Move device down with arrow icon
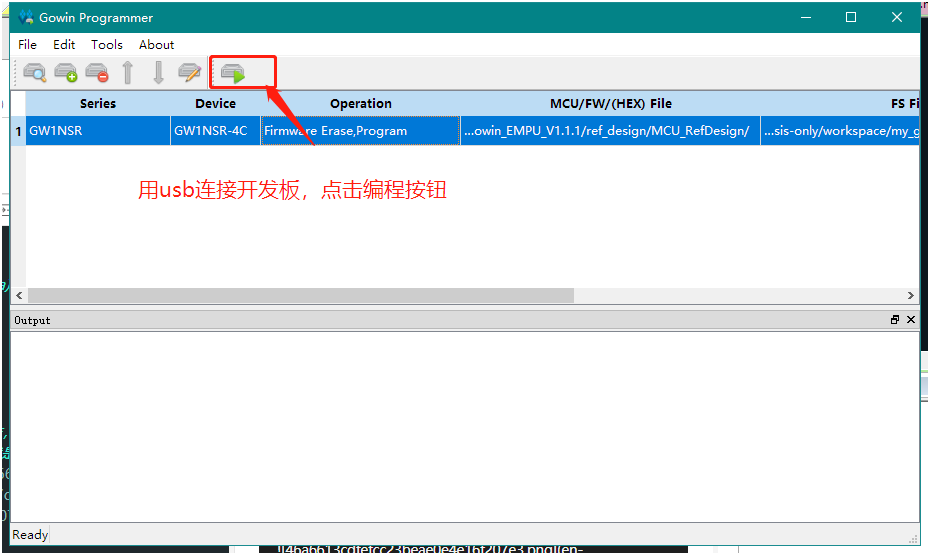The image size is (930, 555). [158, 73]
